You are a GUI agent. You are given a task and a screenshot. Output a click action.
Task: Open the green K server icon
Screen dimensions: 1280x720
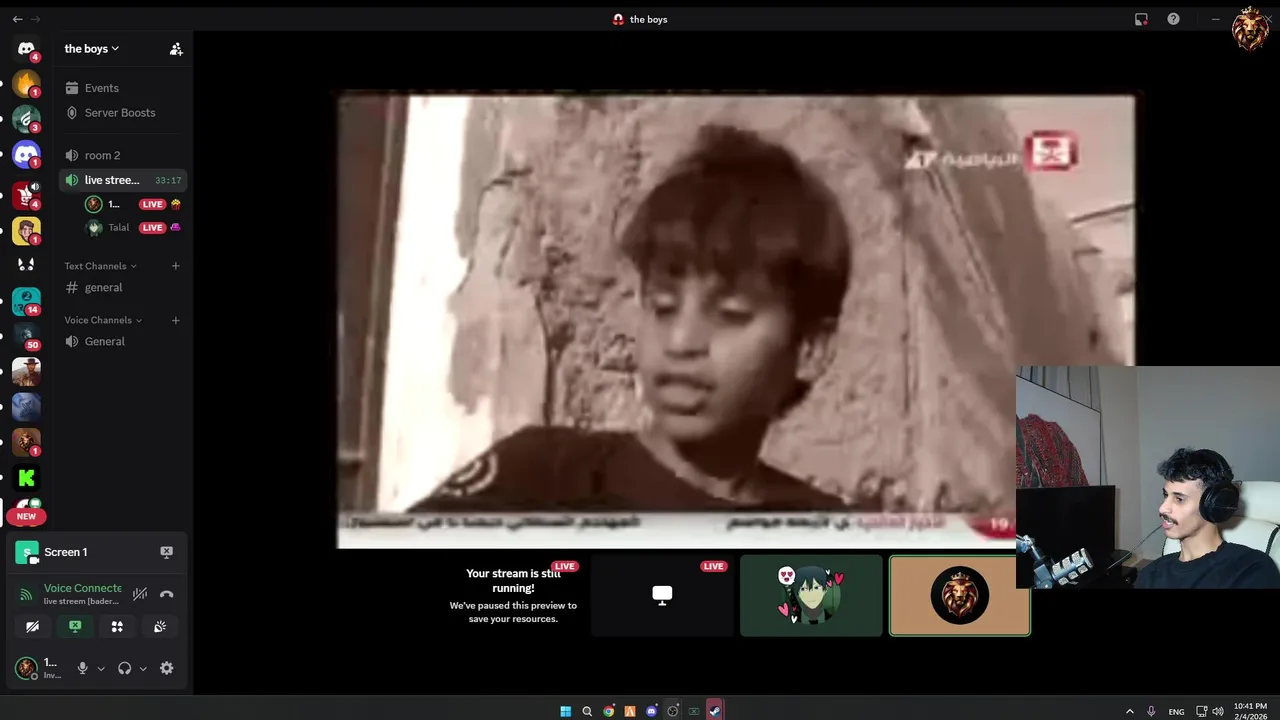tap(26, 478)
